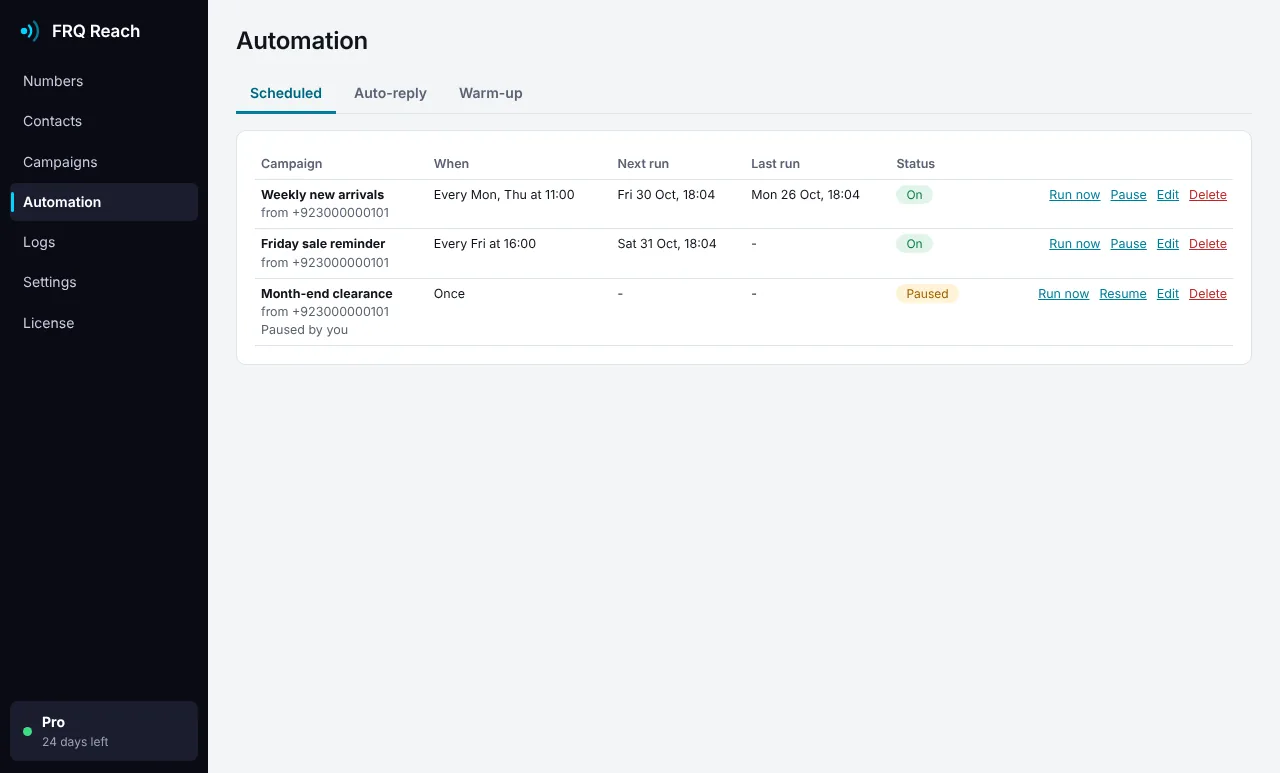Go to Contacts in the sidebar
The height and width of the screenshot is (773, 1280).
pyautogui.click(x=104, y=121)
